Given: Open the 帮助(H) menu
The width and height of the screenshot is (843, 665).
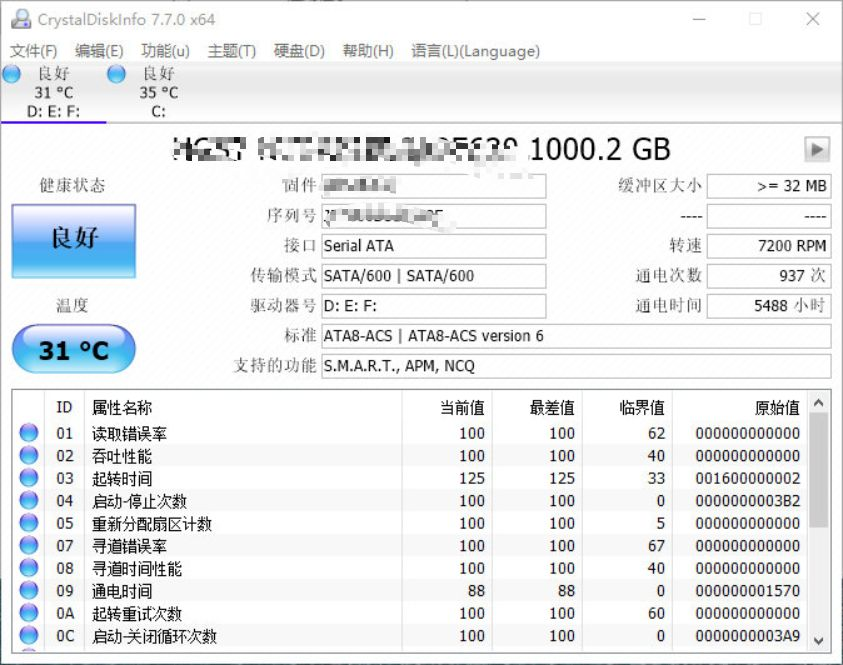Looking at the screenshot, I should point(367,50).
